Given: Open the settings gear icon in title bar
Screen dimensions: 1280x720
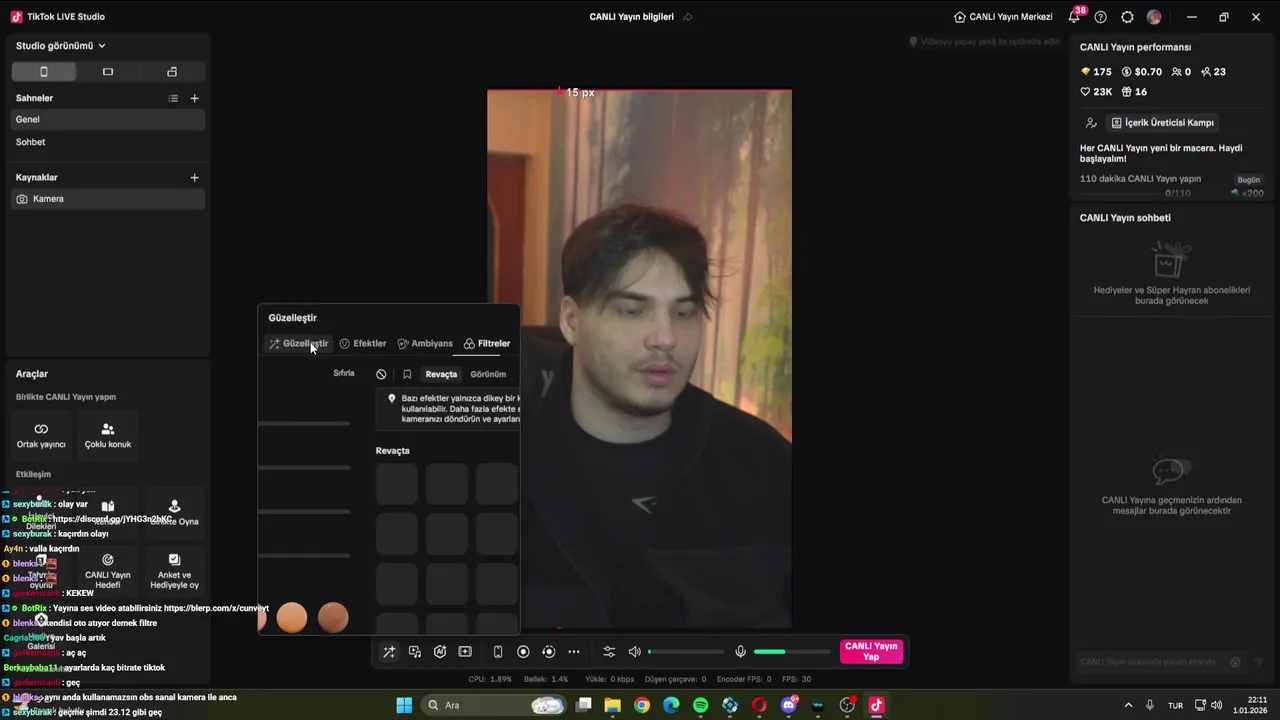Looking at the screenshot, I should [1128, 17].
